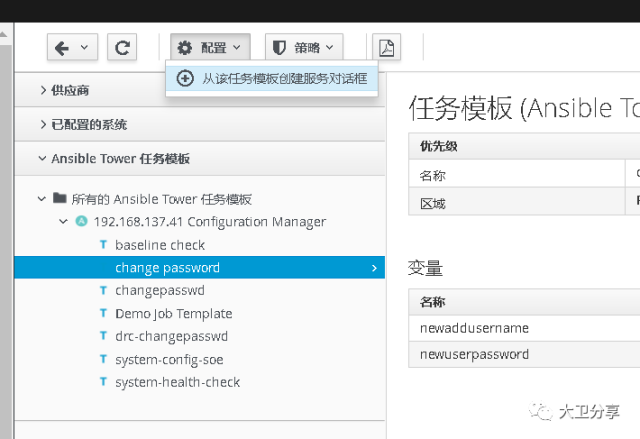This screenshot has width=640, height=439.
Task: Select 192.168.137.41 Configuration Manager tree node
Action: tap(210, 222)
